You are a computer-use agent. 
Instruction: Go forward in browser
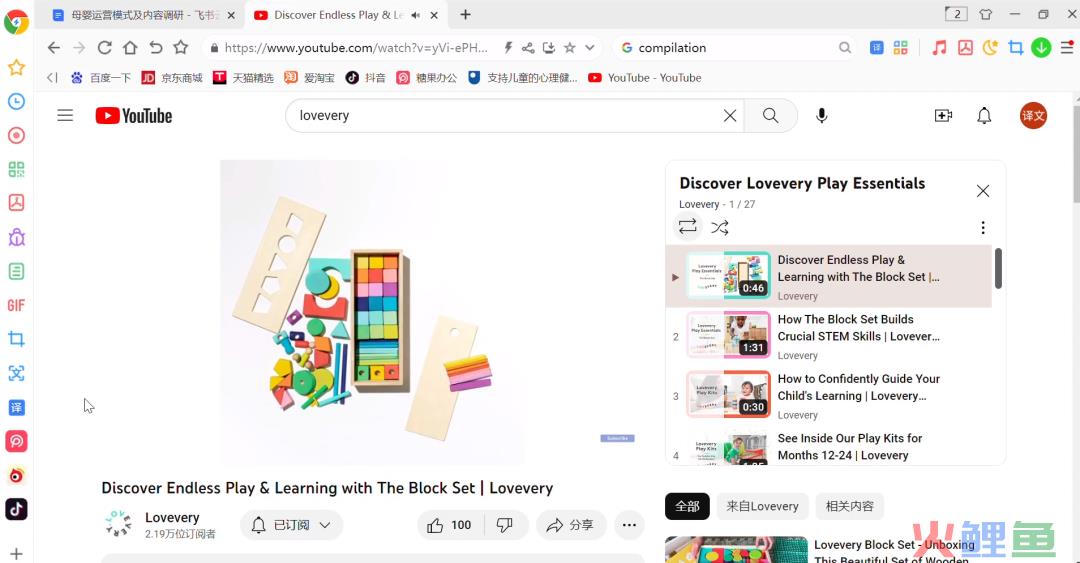(79, 48)
